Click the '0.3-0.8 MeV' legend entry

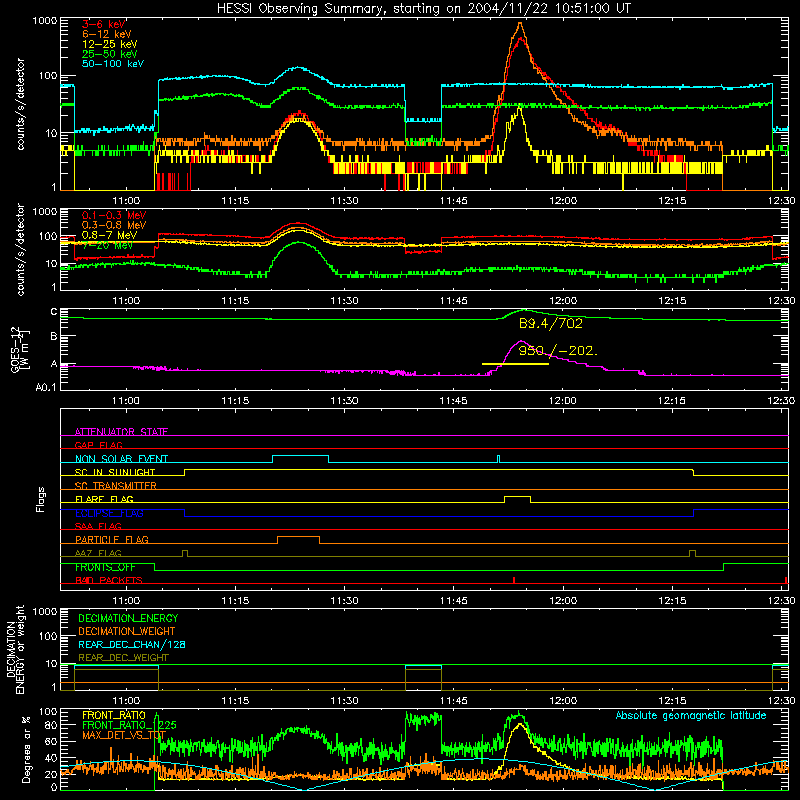tap(114, 225)
